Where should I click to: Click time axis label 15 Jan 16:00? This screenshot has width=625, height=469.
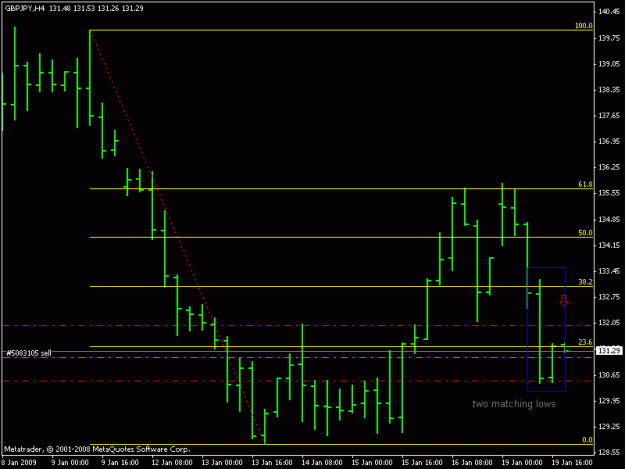(422, 463)
